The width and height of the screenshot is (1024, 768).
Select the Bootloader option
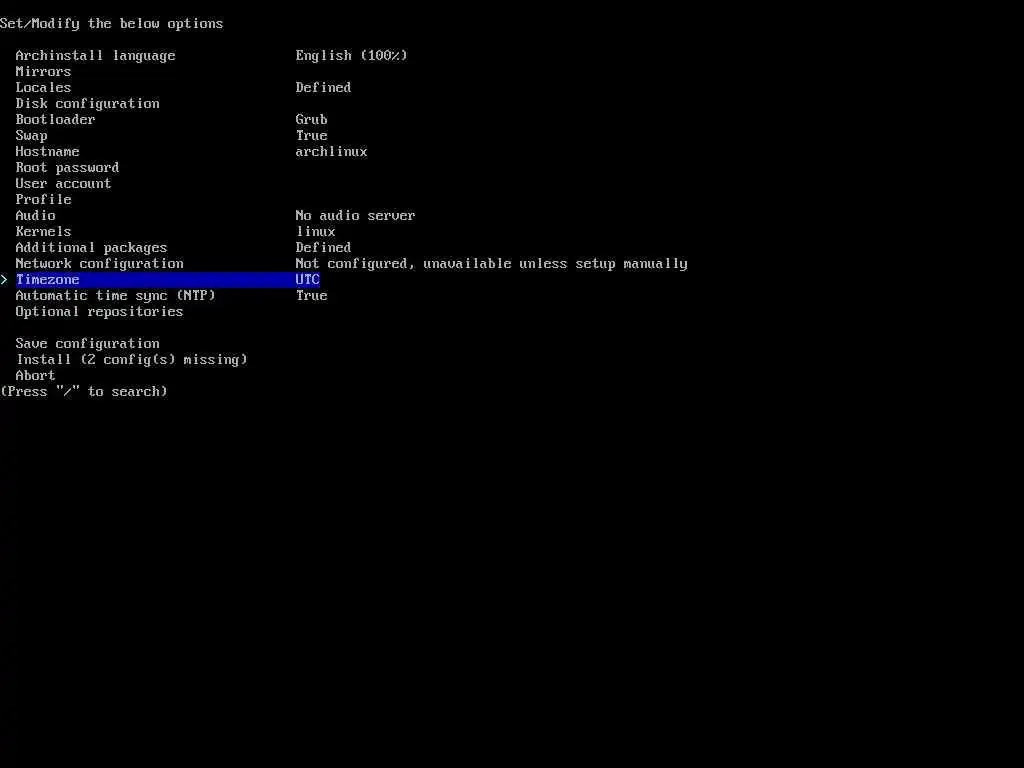pos(56,120)
